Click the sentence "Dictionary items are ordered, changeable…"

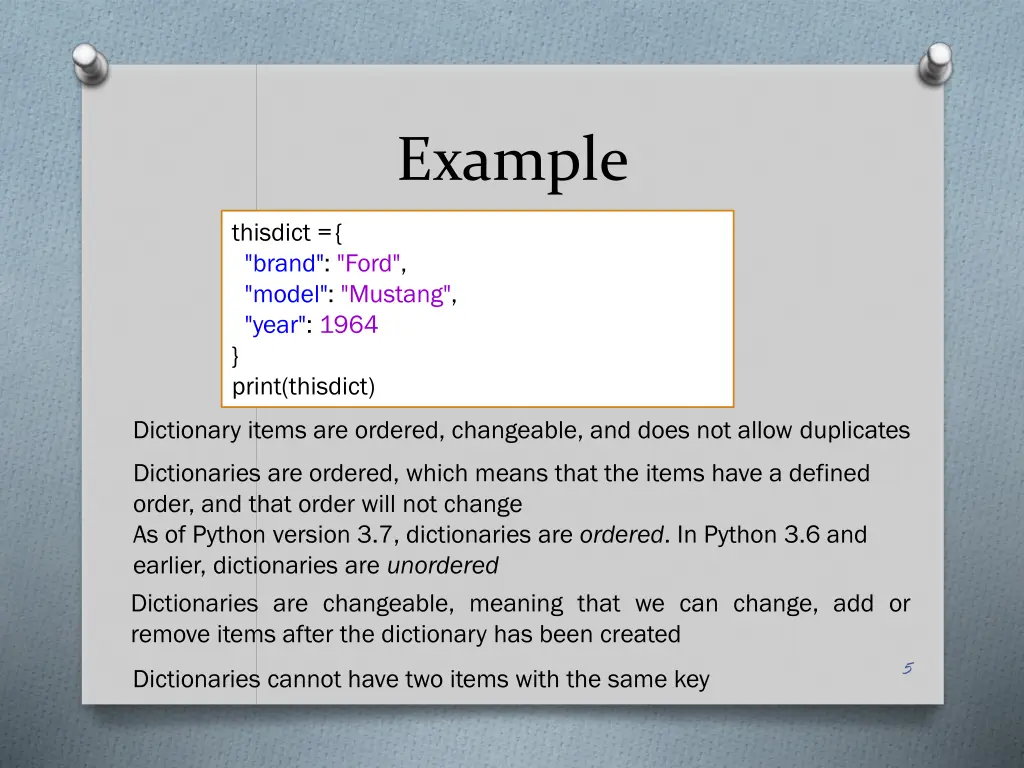click(521, 430)
